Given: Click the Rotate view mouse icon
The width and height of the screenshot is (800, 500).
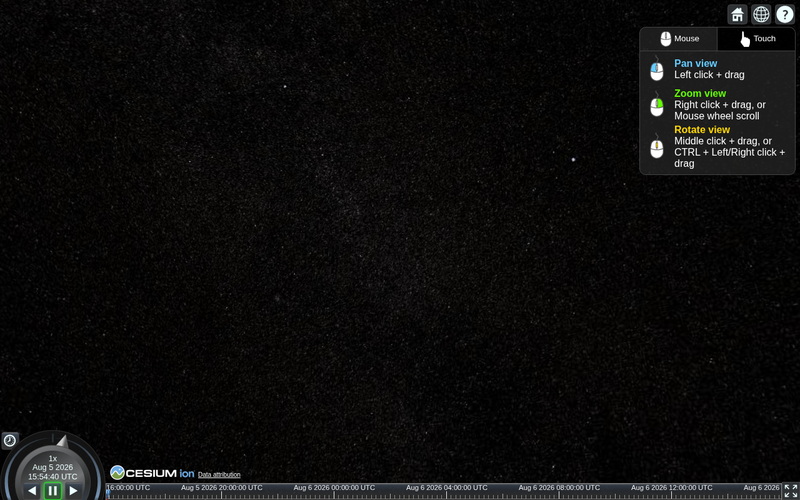Looking at the screenshot, I should point(657,147).
